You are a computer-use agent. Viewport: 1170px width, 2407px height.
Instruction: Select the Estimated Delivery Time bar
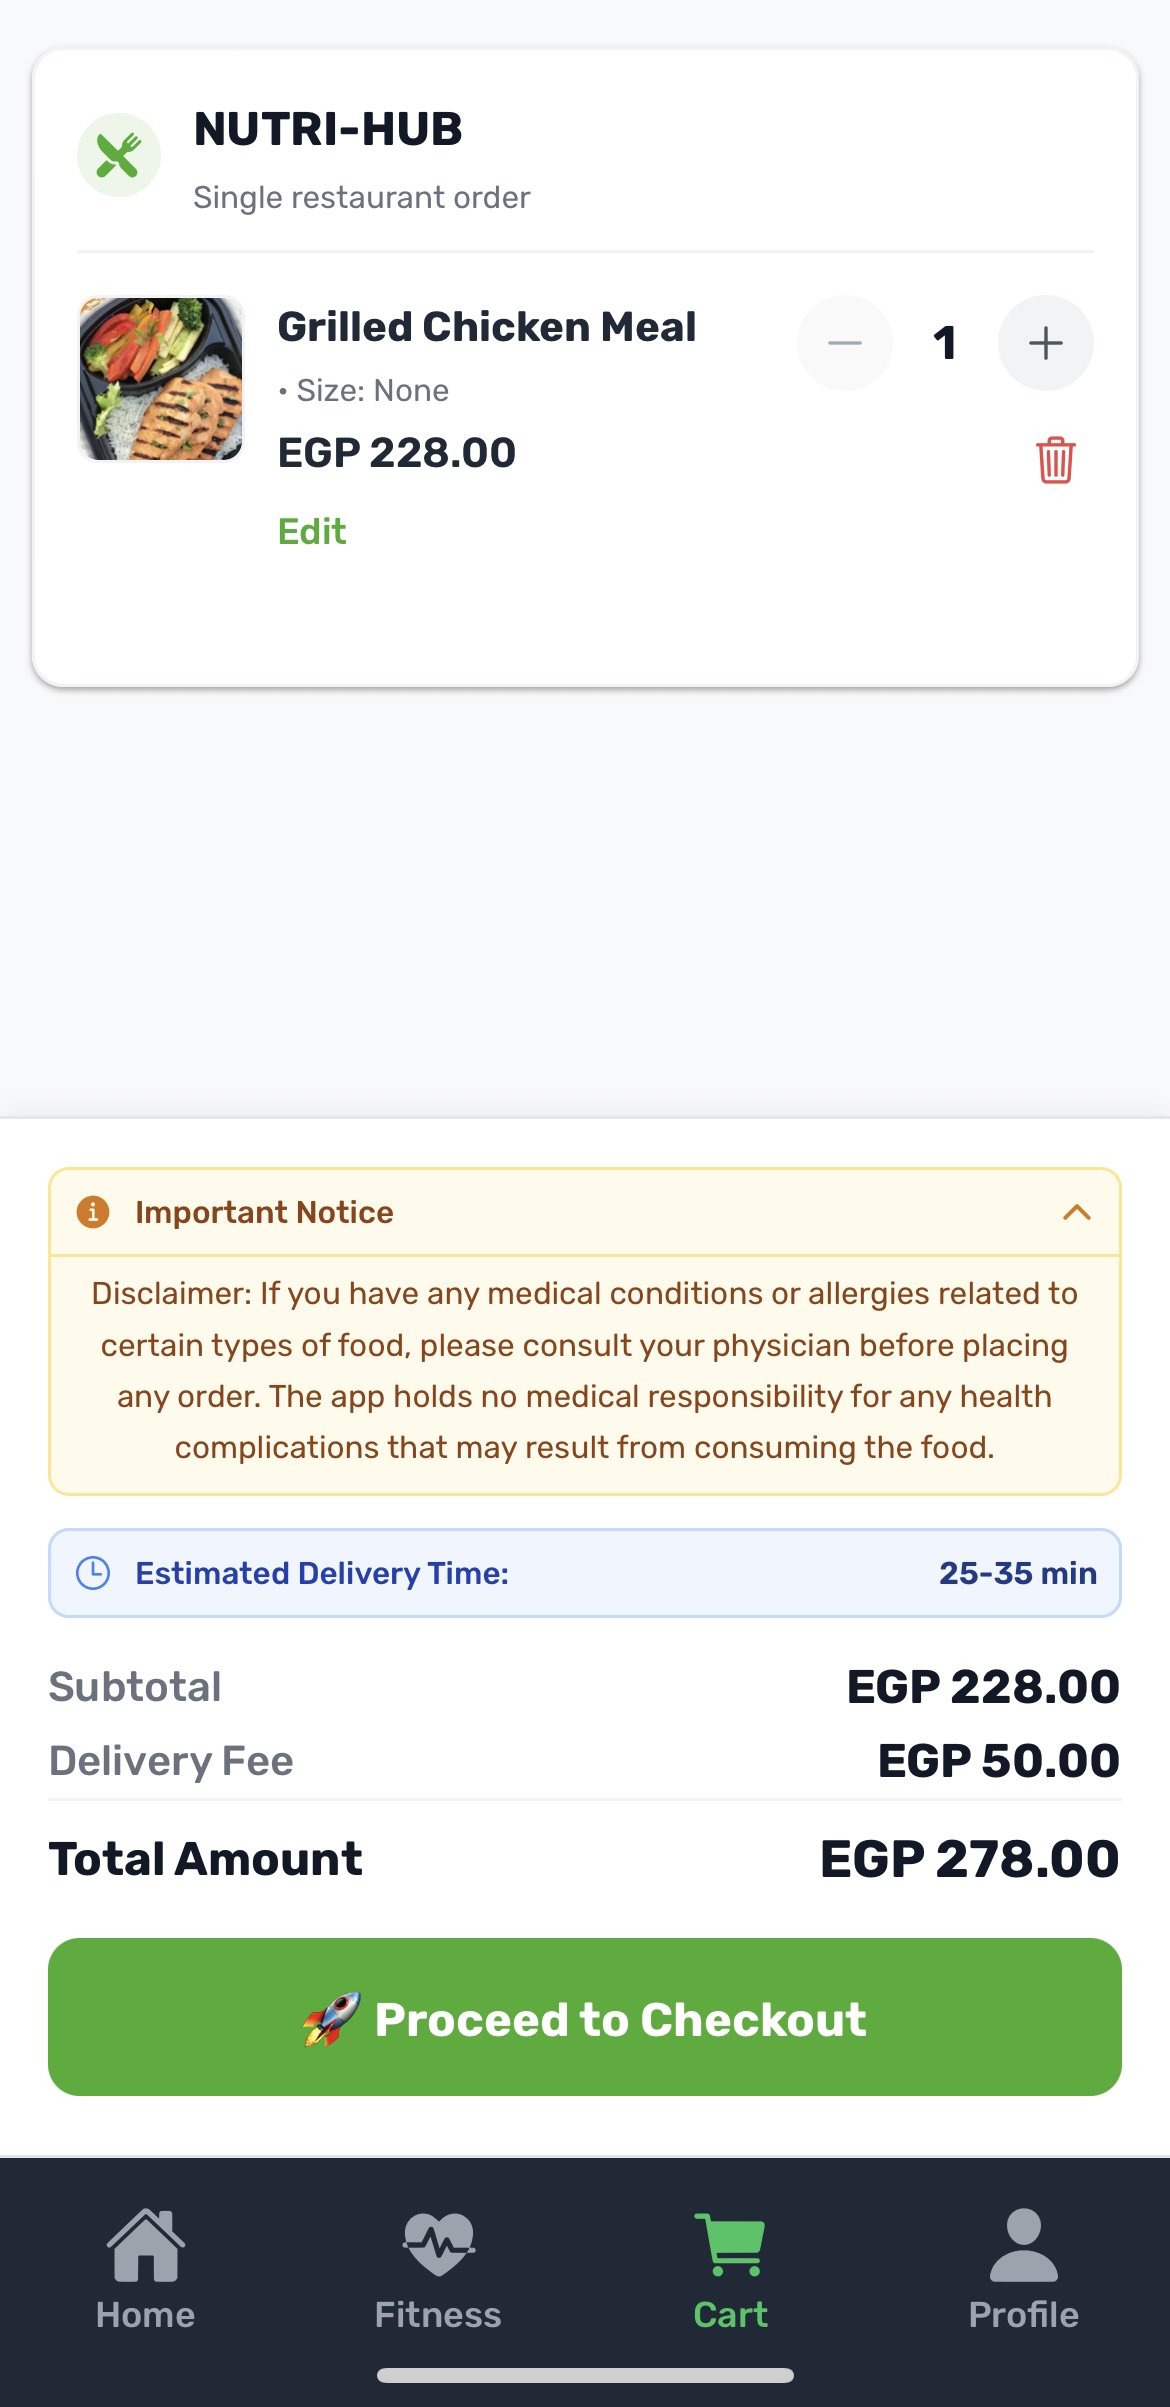pos(585,1573)
